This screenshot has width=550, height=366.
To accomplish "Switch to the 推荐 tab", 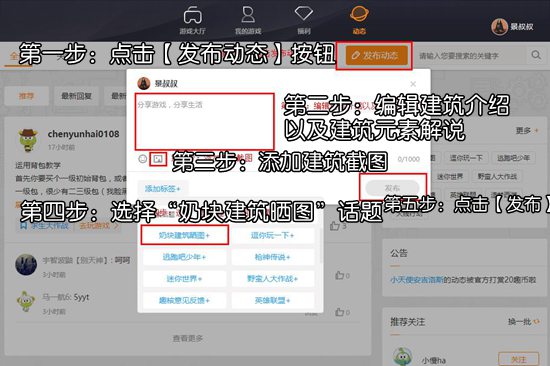I will coord(27,96).
